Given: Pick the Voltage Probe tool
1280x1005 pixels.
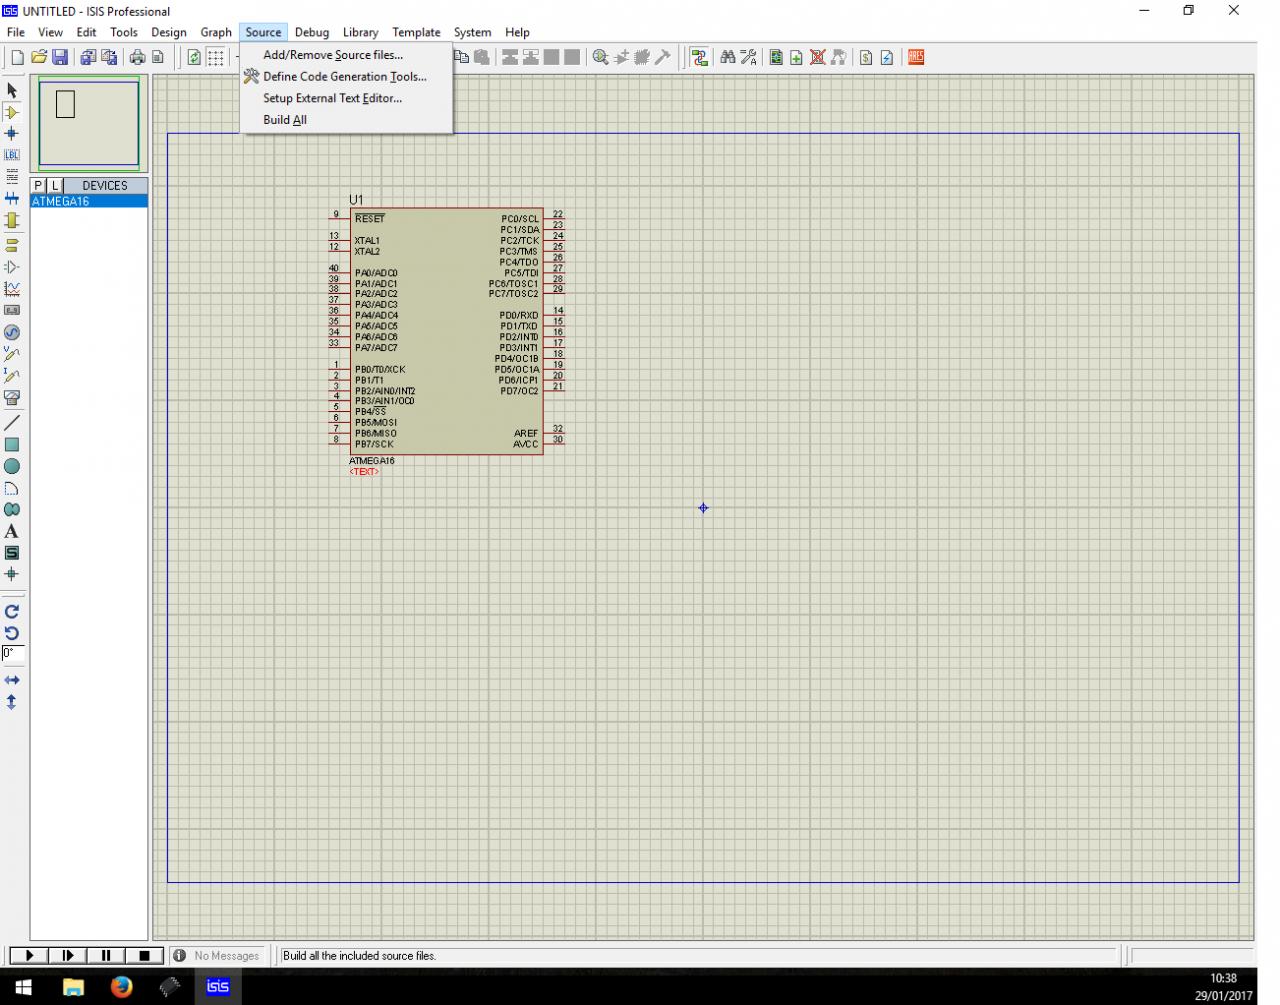Looking at the screenshot, I should [12, 354].
